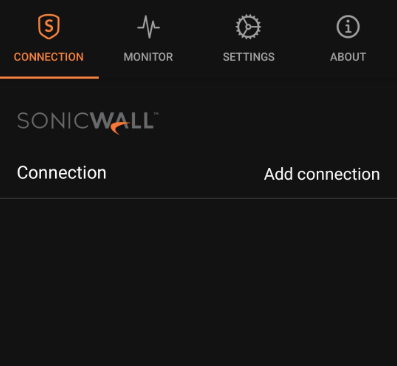The height and width of the screenshot is (366, 397).
Task: Open the About info circle icon
Action: (x=348, y=27)
